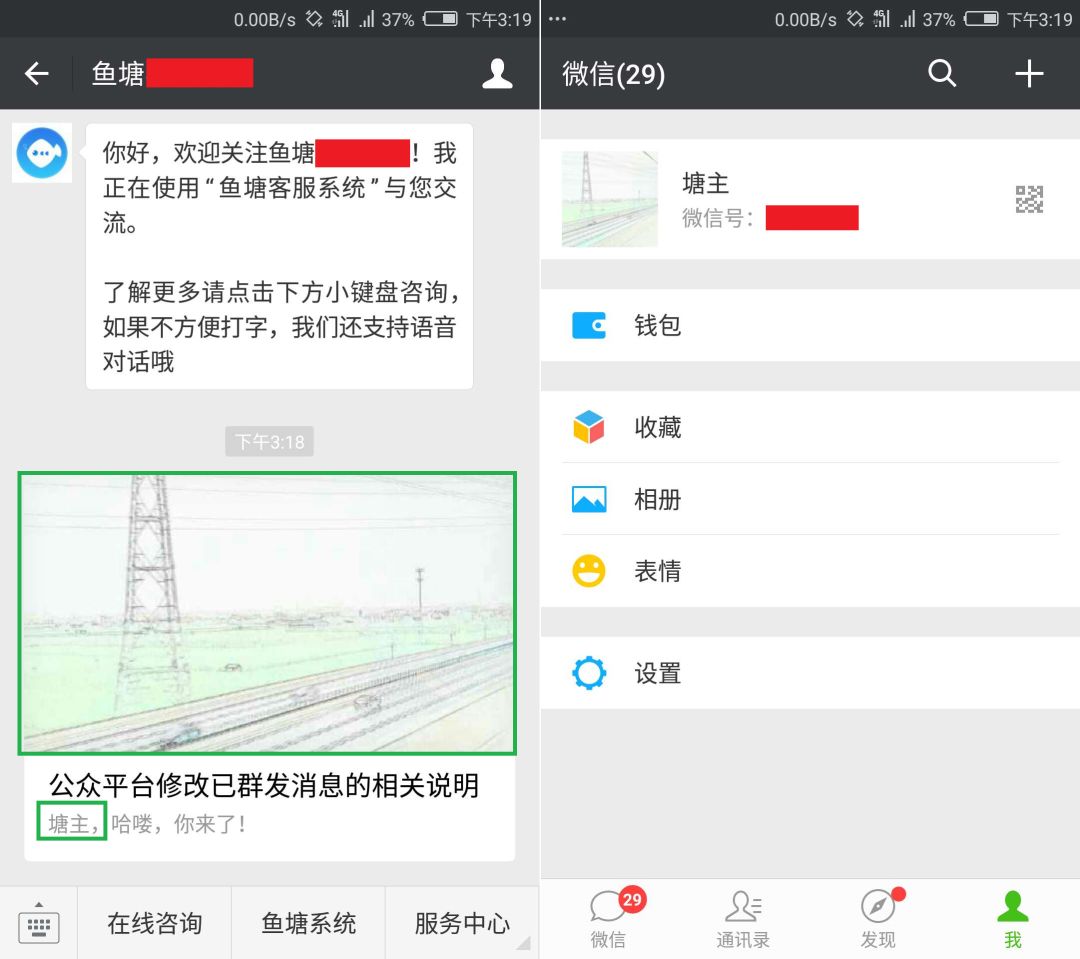Open 收藏 entry

coord(810,427)
